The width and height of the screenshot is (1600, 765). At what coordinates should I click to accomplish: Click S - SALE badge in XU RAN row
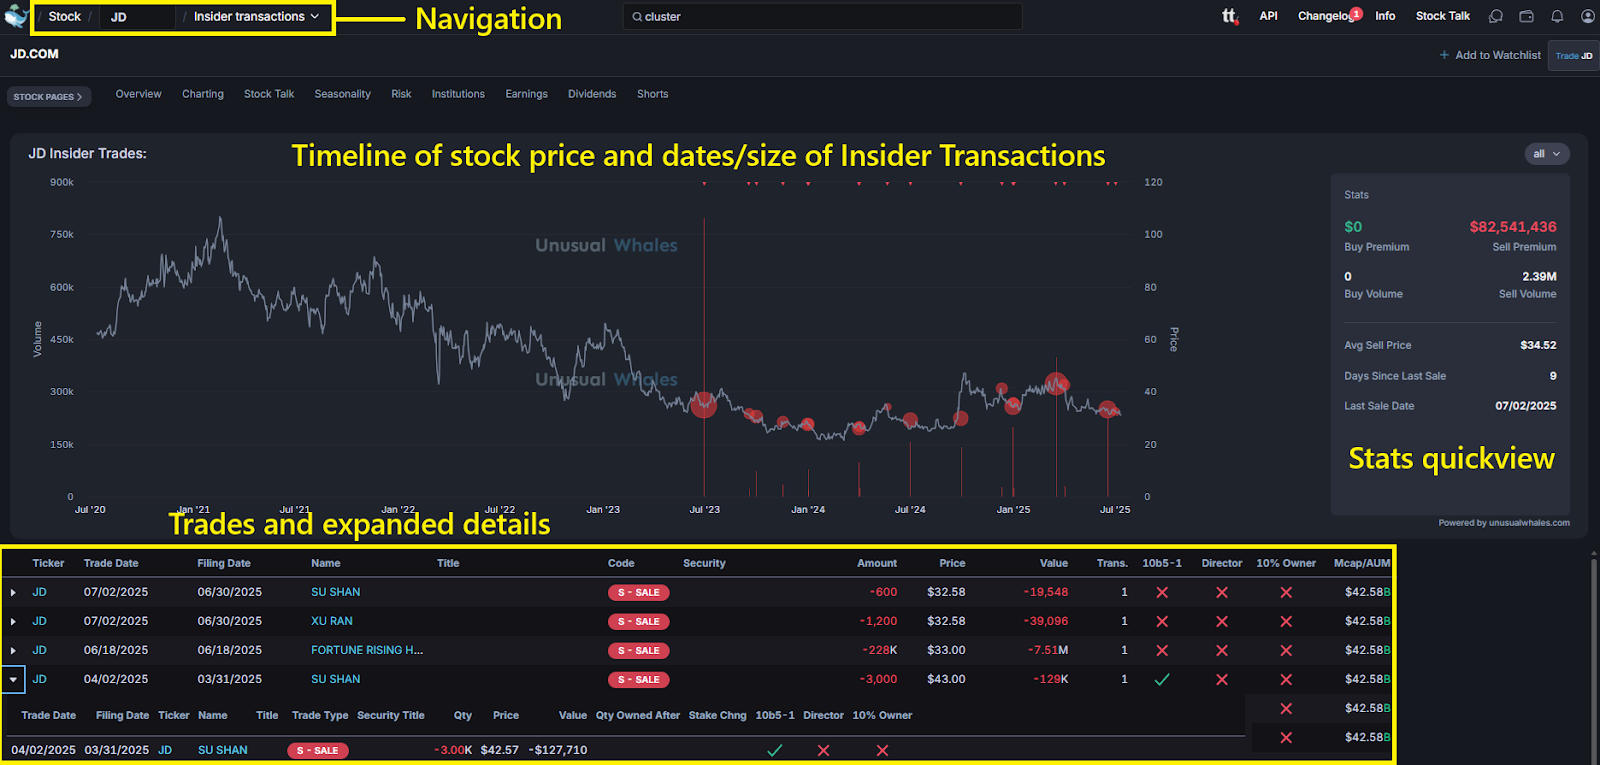(x=638, y=621)
